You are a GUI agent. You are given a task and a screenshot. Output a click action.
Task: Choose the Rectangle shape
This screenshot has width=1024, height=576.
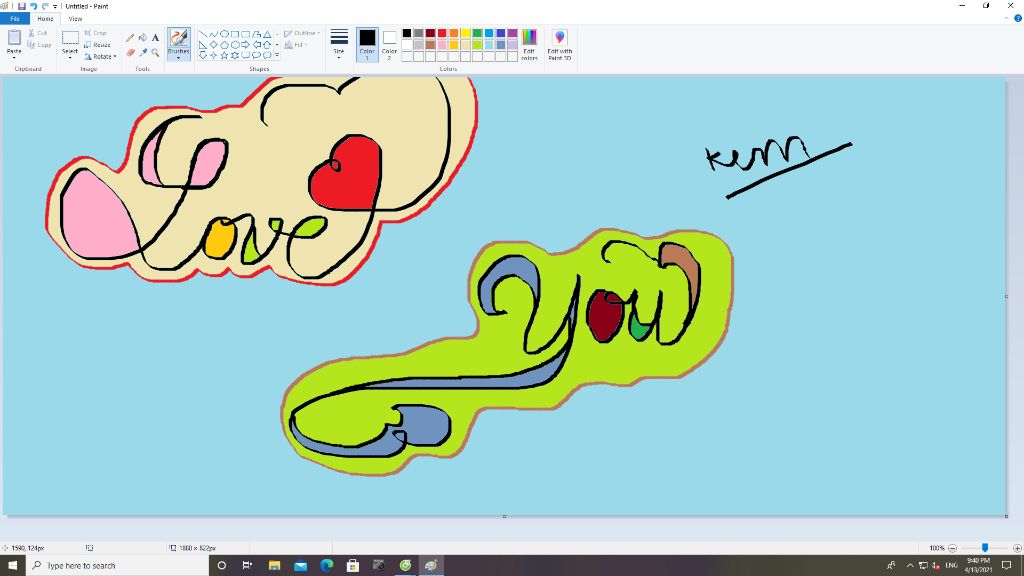coord(234,34)
